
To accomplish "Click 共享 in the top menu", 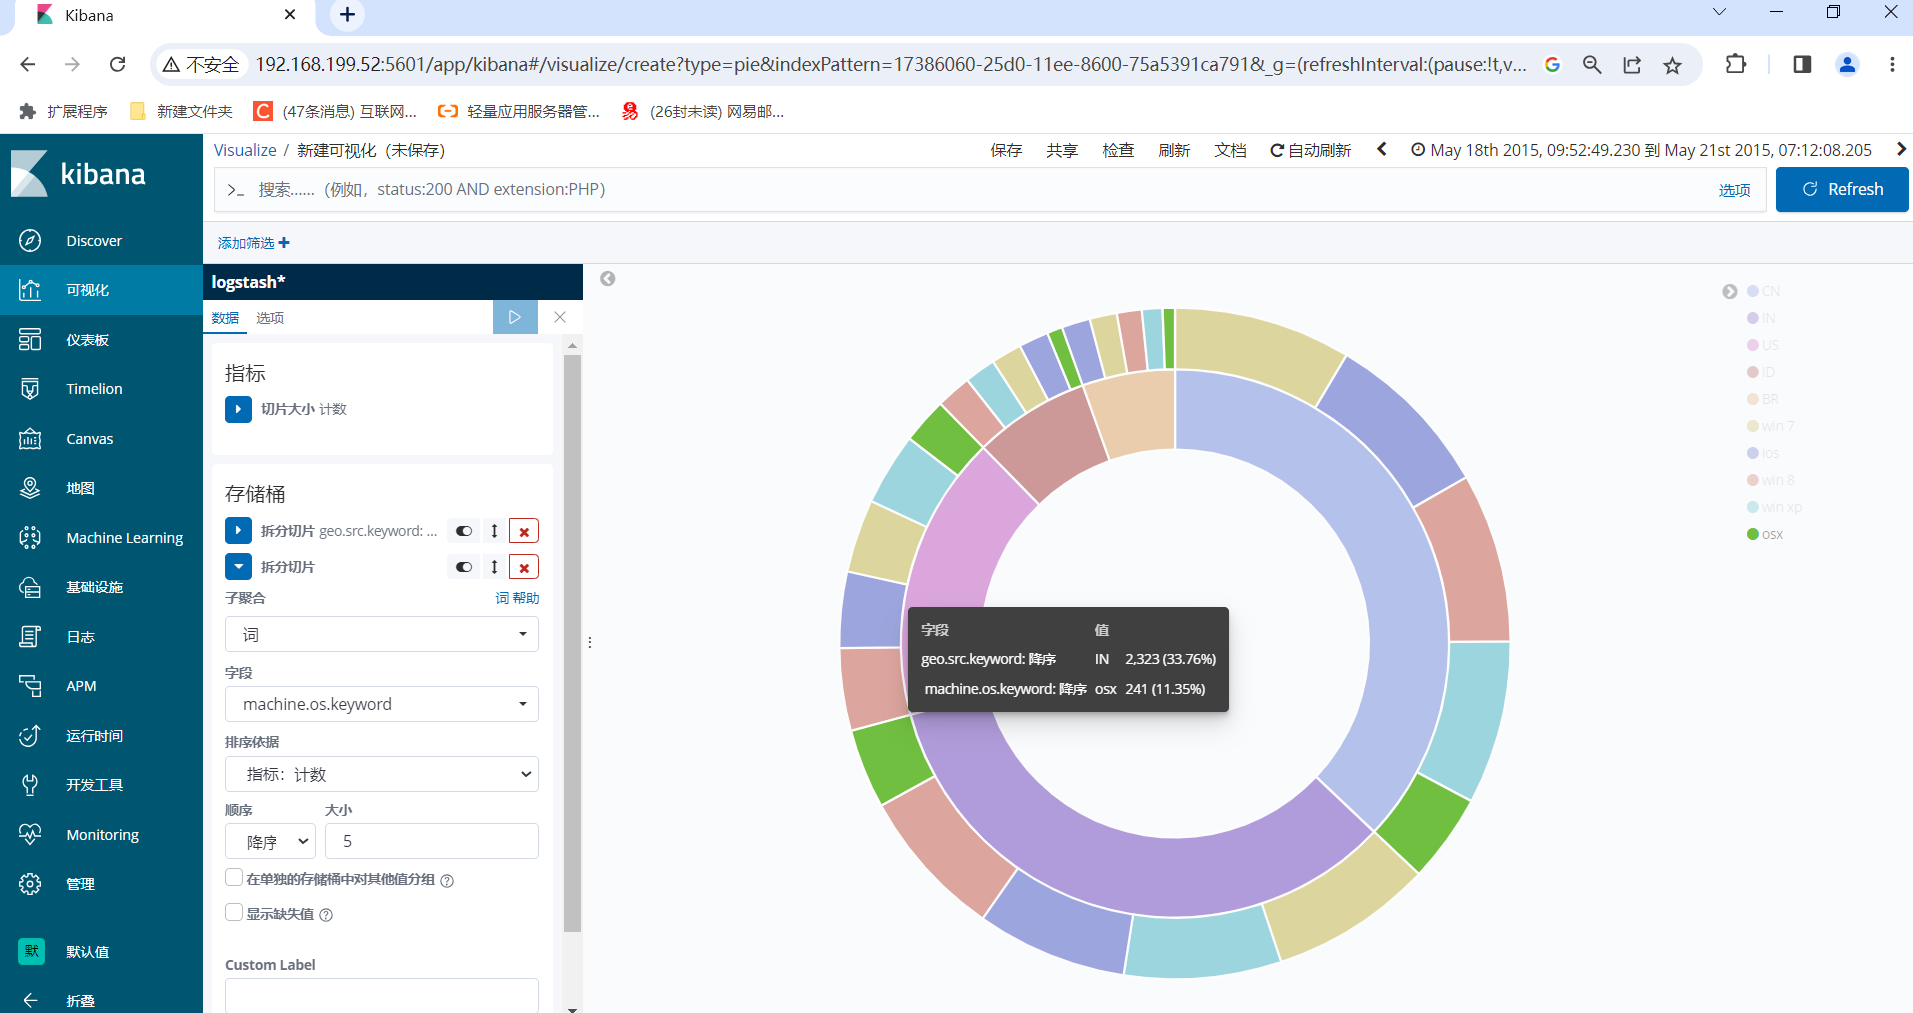I will coord(1062,150).
